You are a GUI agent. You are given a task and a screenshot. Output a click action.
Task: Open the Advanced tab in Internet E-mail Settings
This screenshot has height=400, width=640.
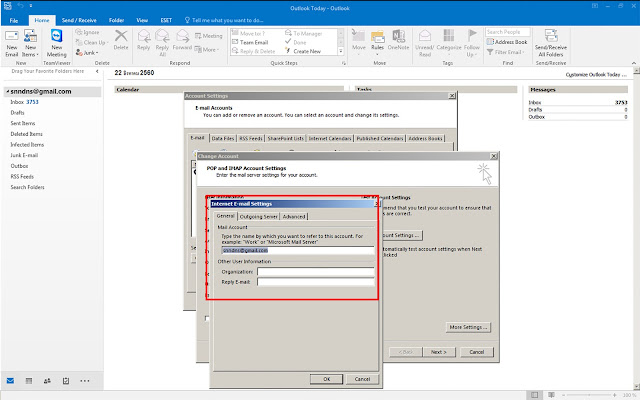tap(294, 216)
